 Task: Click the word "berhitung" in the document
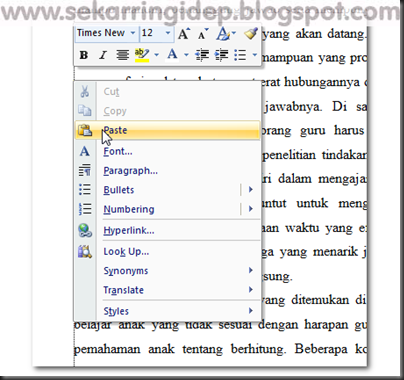pyautogui.click(x=258, y=349)
